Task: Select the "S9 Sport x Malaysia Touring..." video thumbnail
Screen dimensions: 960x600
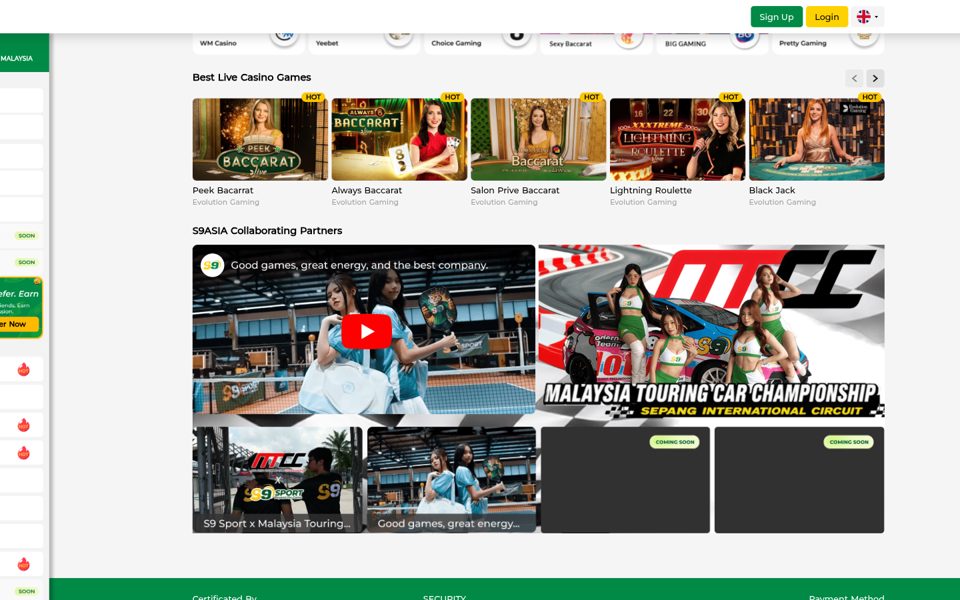Action: pos(277,479)
